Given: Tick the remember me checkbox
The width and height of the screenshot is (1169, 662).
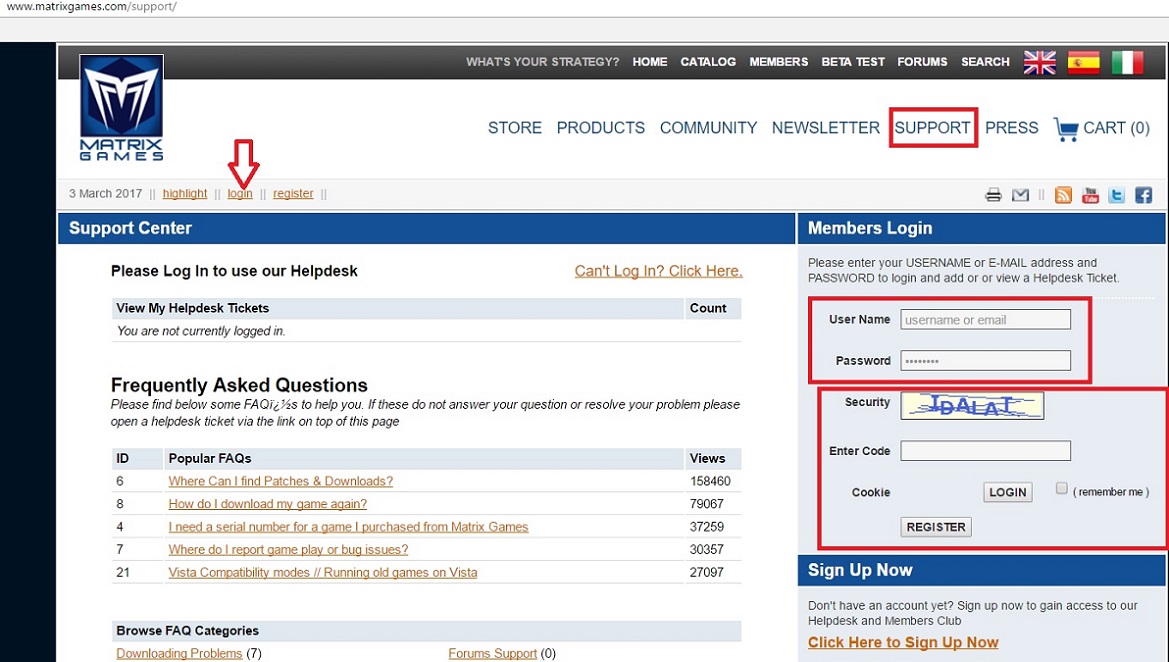Looking at the screenshot, I should pos(1062,488).
